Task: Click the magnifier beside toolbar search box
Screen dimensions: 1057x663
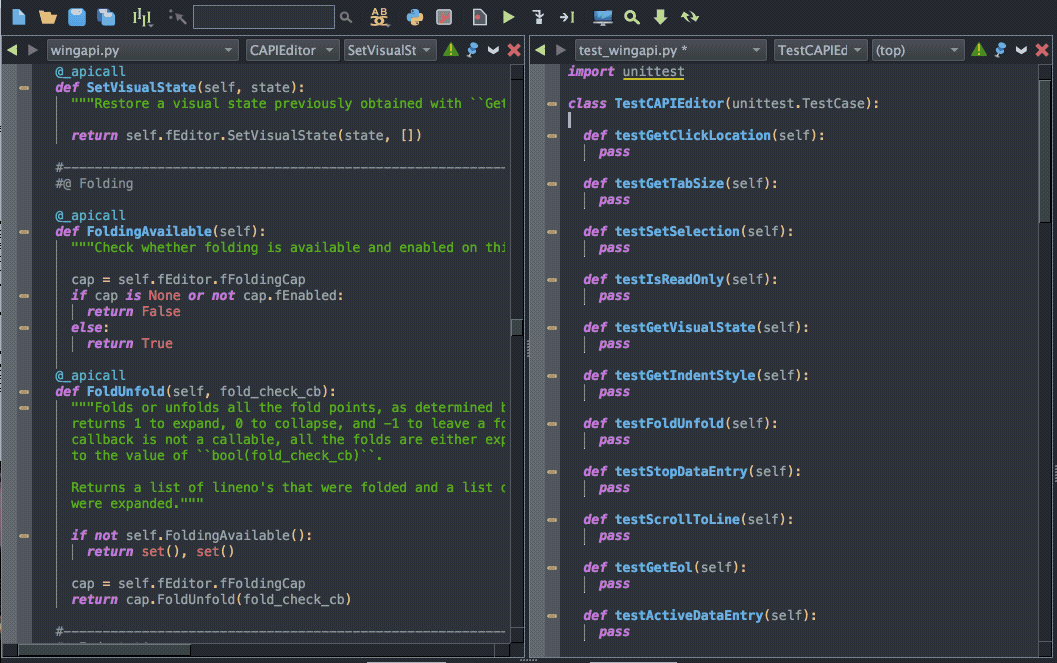Action: [x=346, y=17]
